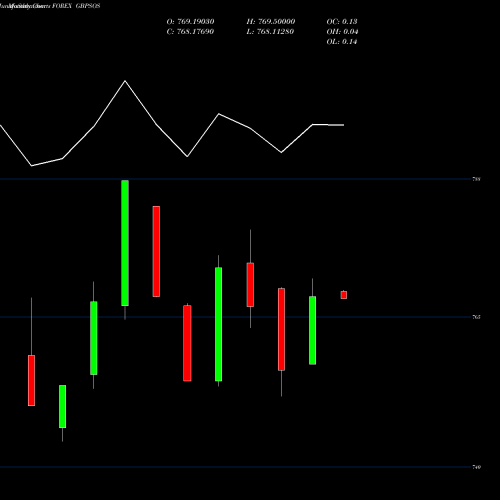Click the top price axis label

click(x=477, y=179)
